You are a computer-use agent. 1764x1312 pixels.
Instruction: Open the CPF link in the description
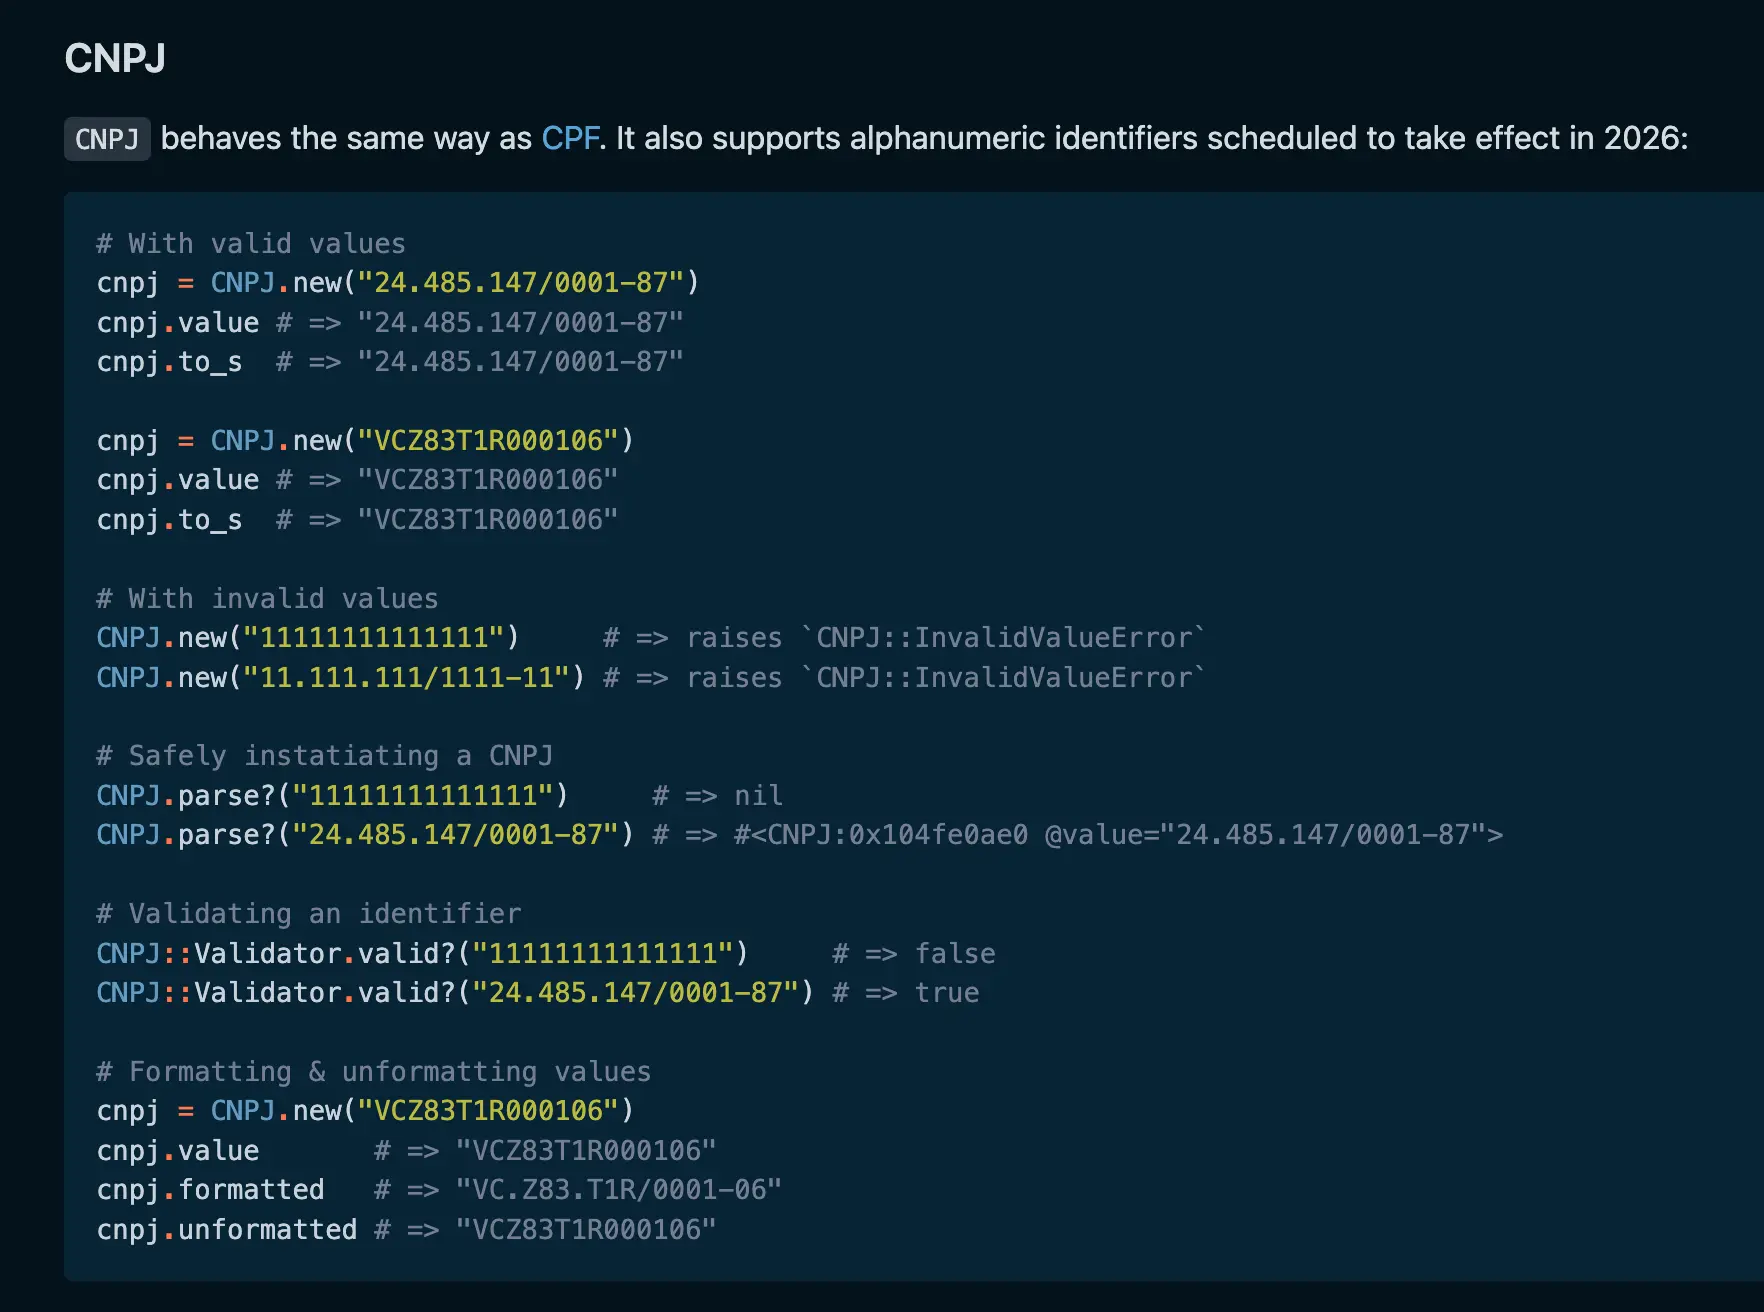click(x=570, y=138)
